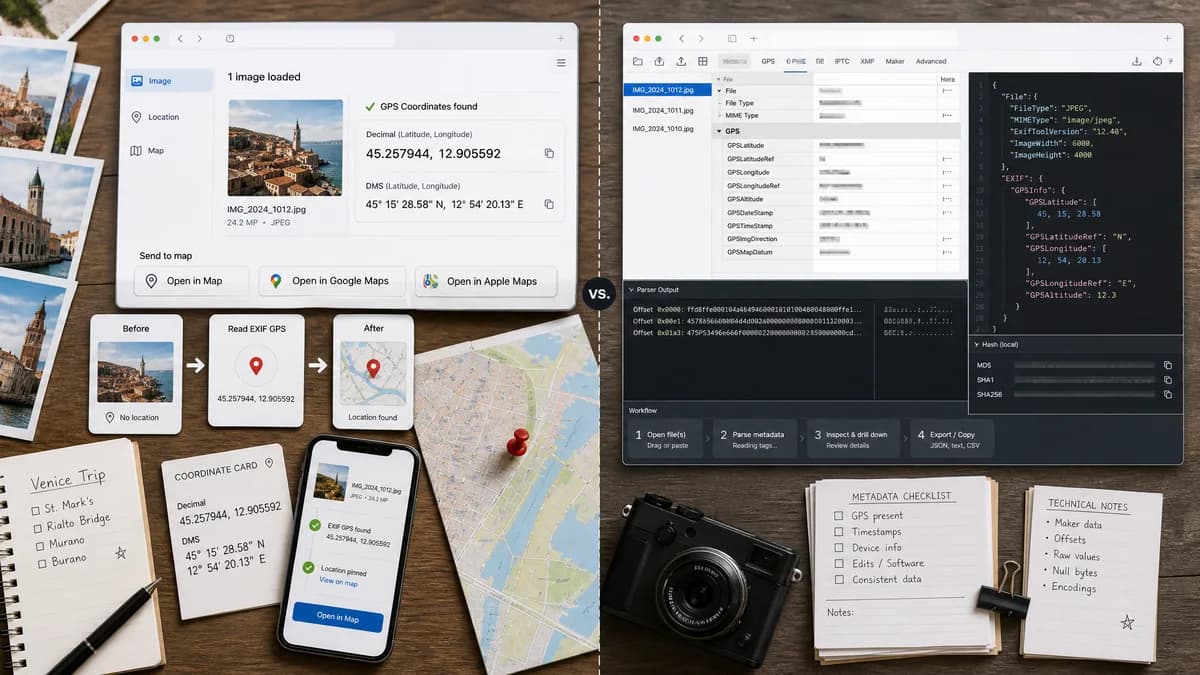This screenshot has width=1200, height=675.
Task: Tap View on map link on phone
Action: point(338,581)
